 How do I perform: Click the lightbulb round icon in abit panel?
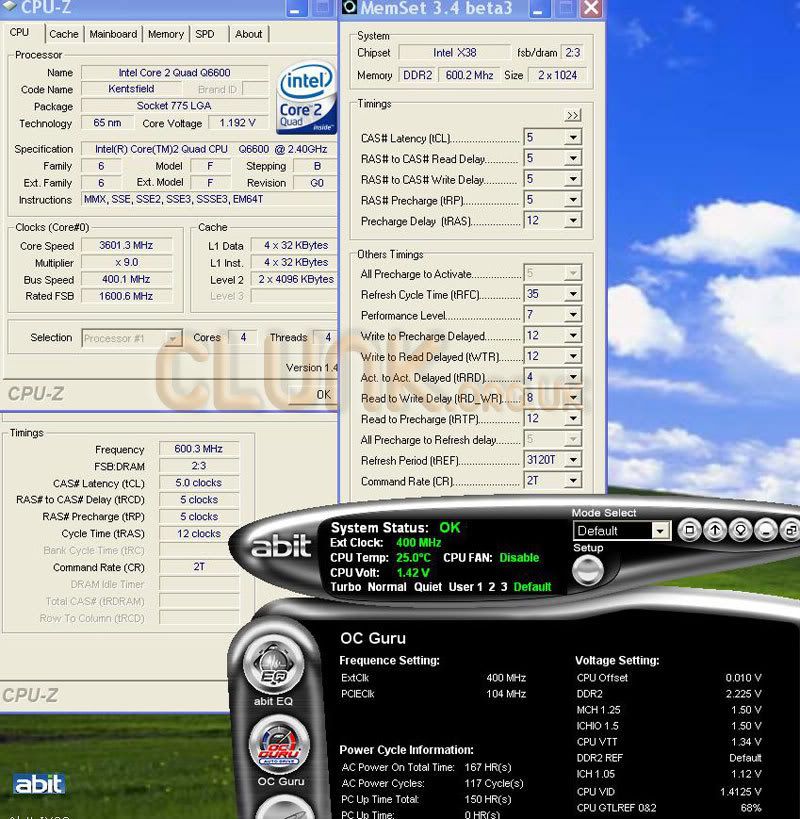click(x=740, y=531)
